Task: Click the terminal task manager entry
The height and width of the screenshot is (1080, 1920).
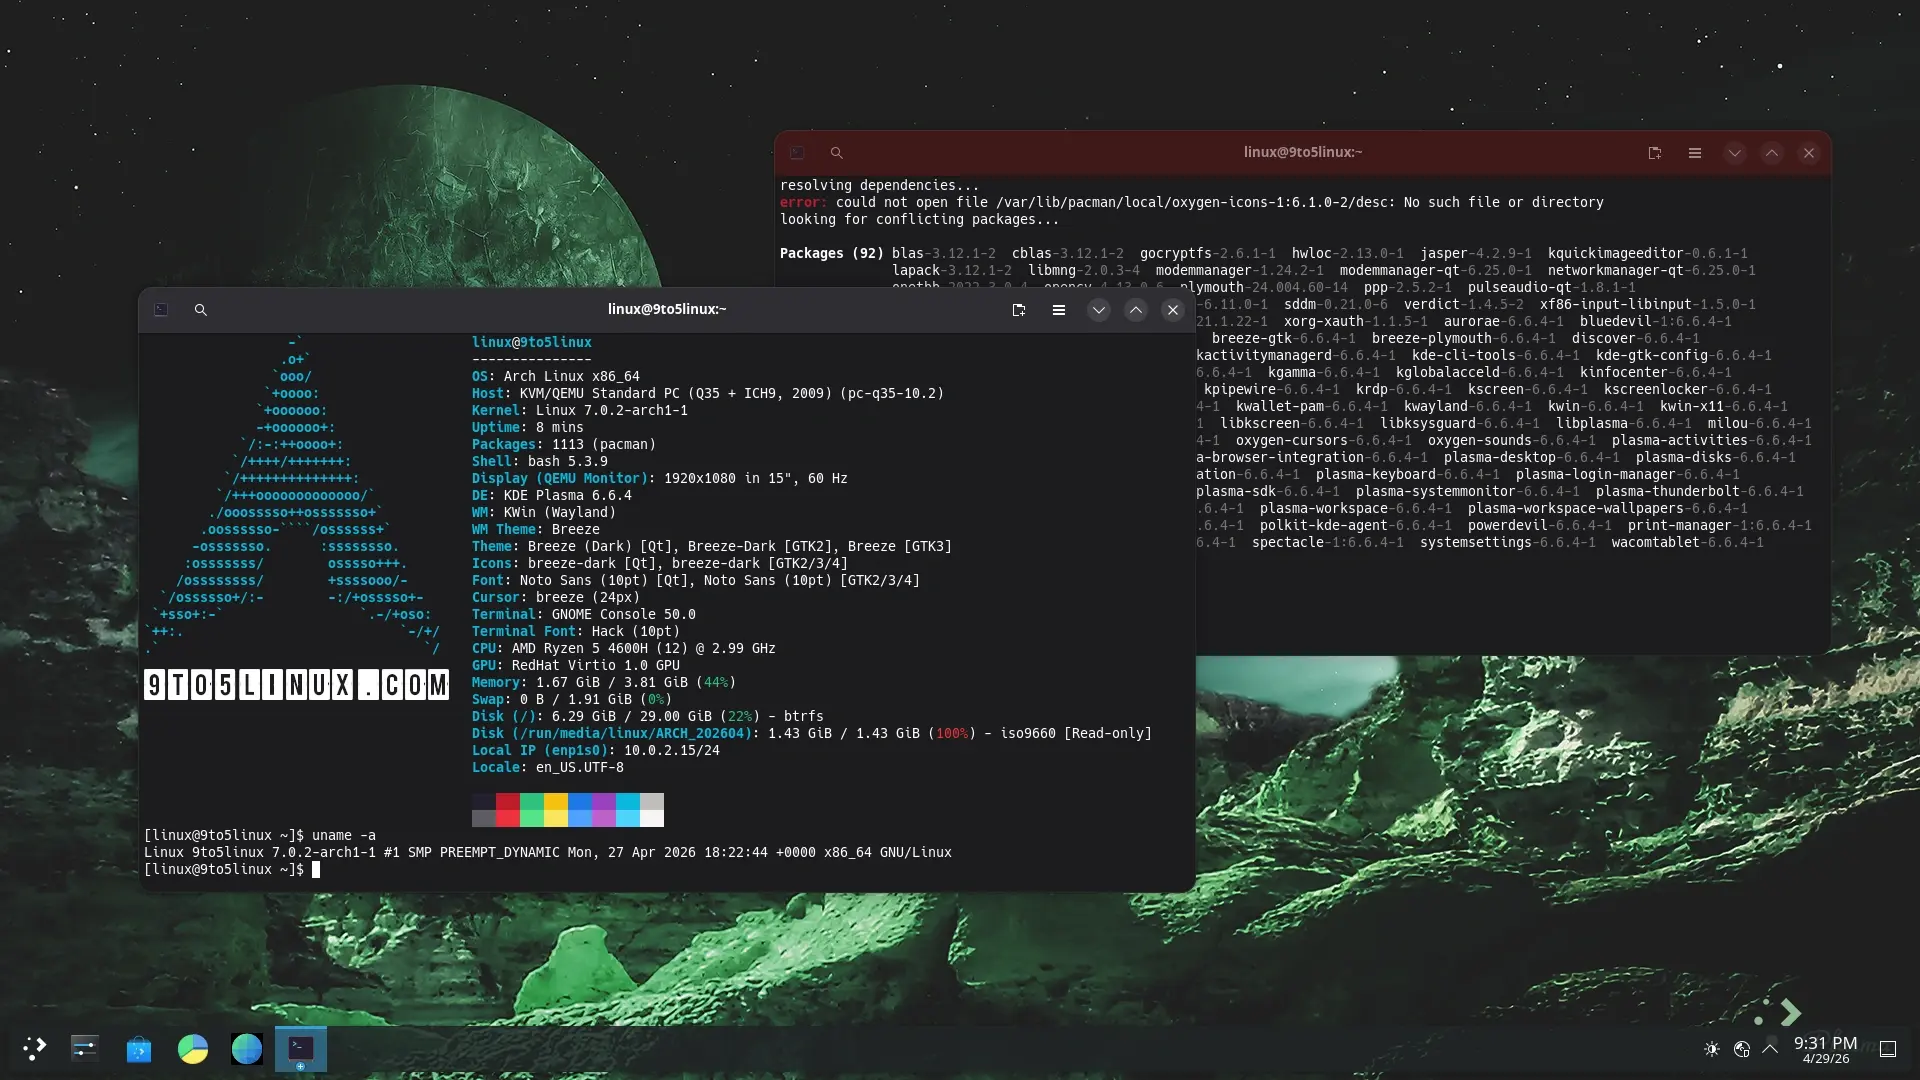Action: click(x=301, y=1048)
